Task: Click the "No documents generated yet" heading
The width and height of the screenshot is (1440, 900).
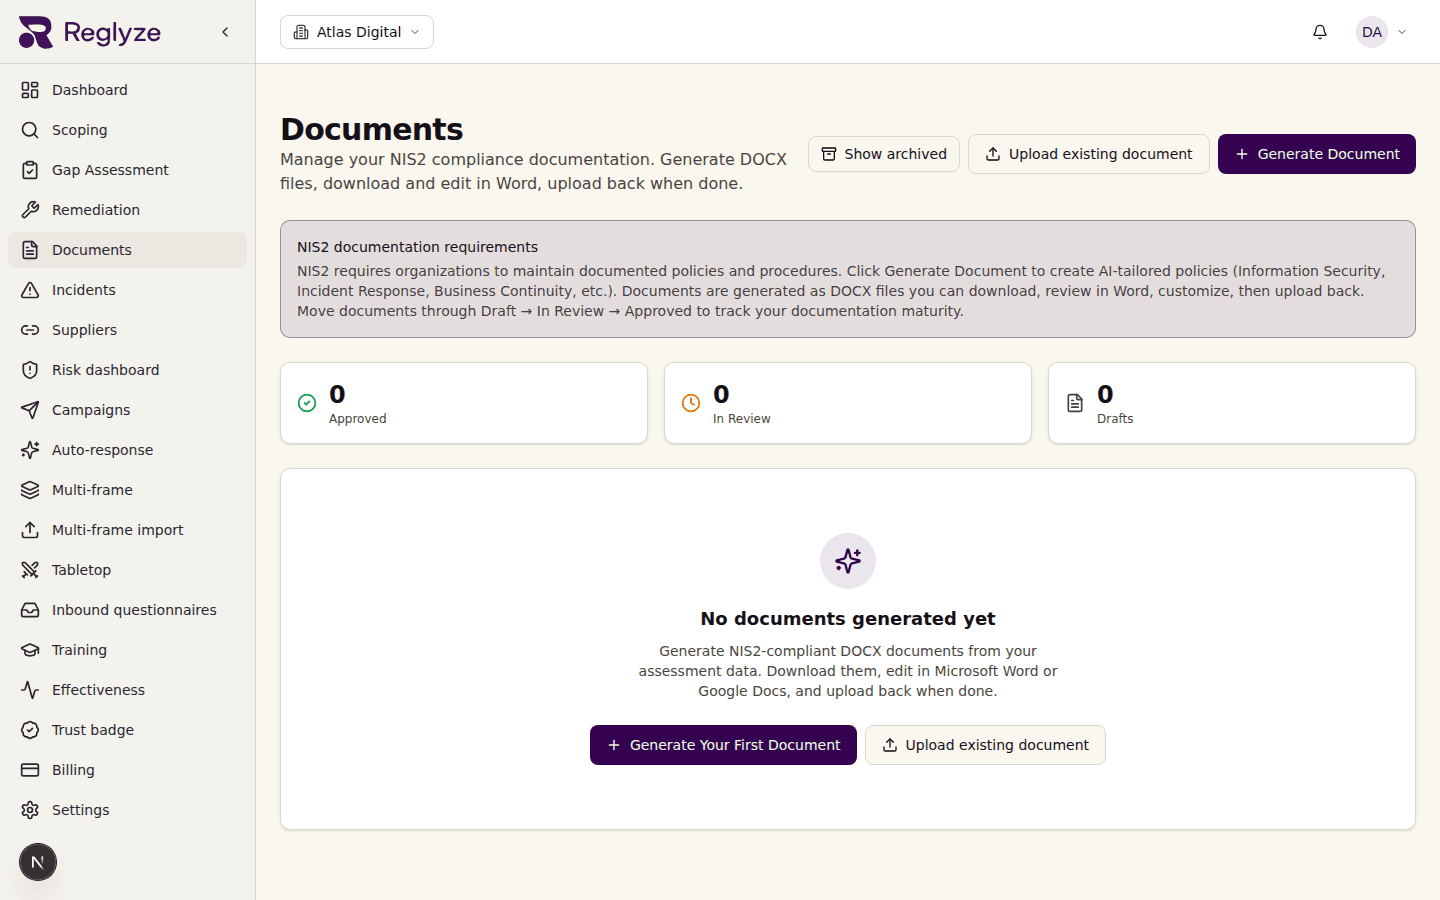Action: point(848,619)
